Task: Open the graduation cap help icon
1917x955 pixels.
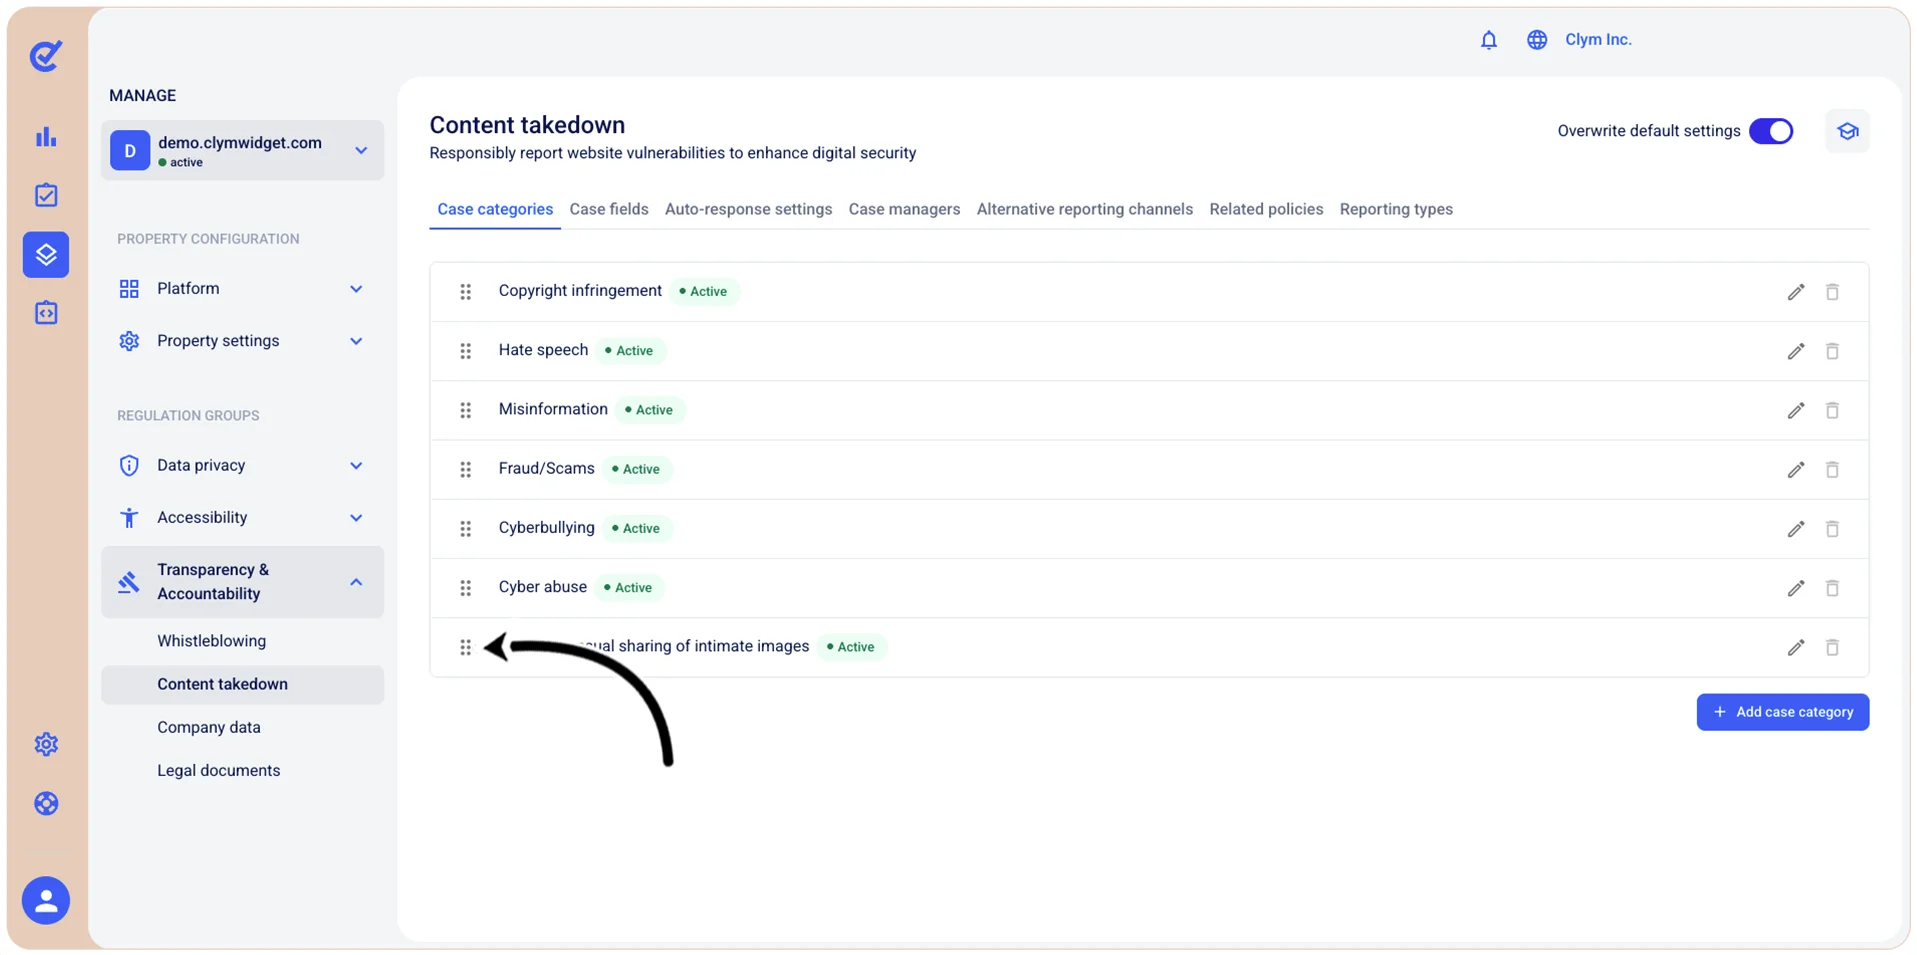Action: [1847, 131]
